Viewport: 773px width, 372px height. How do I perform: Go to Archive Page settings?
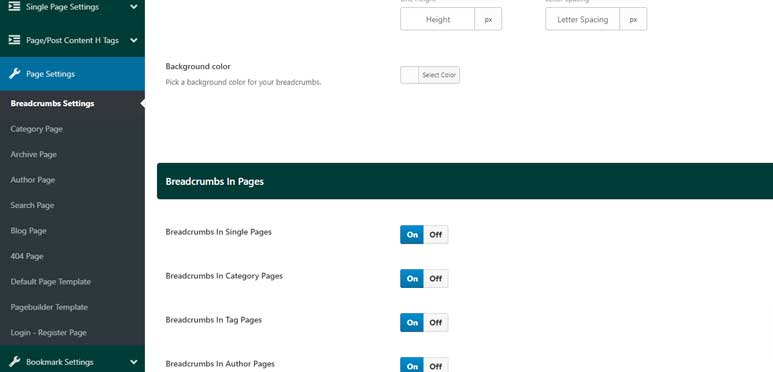[x=34, y=155]
